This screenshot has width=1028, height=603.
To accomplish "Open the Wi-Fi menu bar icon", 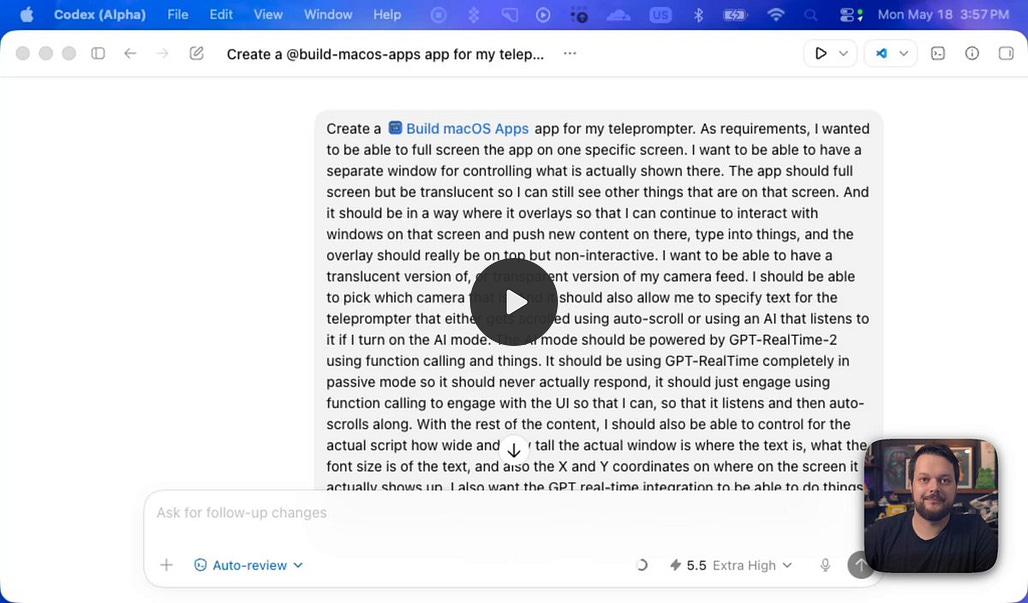I will pyautogui.click(x=776, y=14).
